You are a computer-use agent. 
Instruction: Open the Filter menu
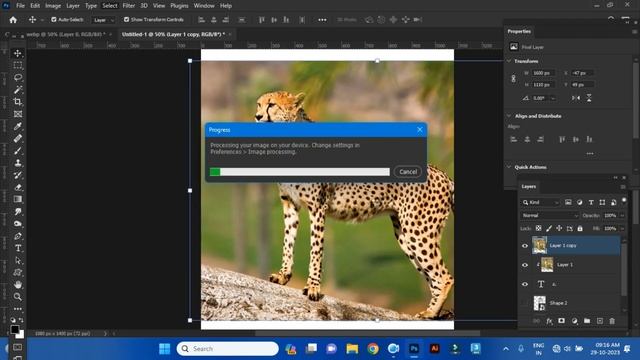[x=129, y=6]
